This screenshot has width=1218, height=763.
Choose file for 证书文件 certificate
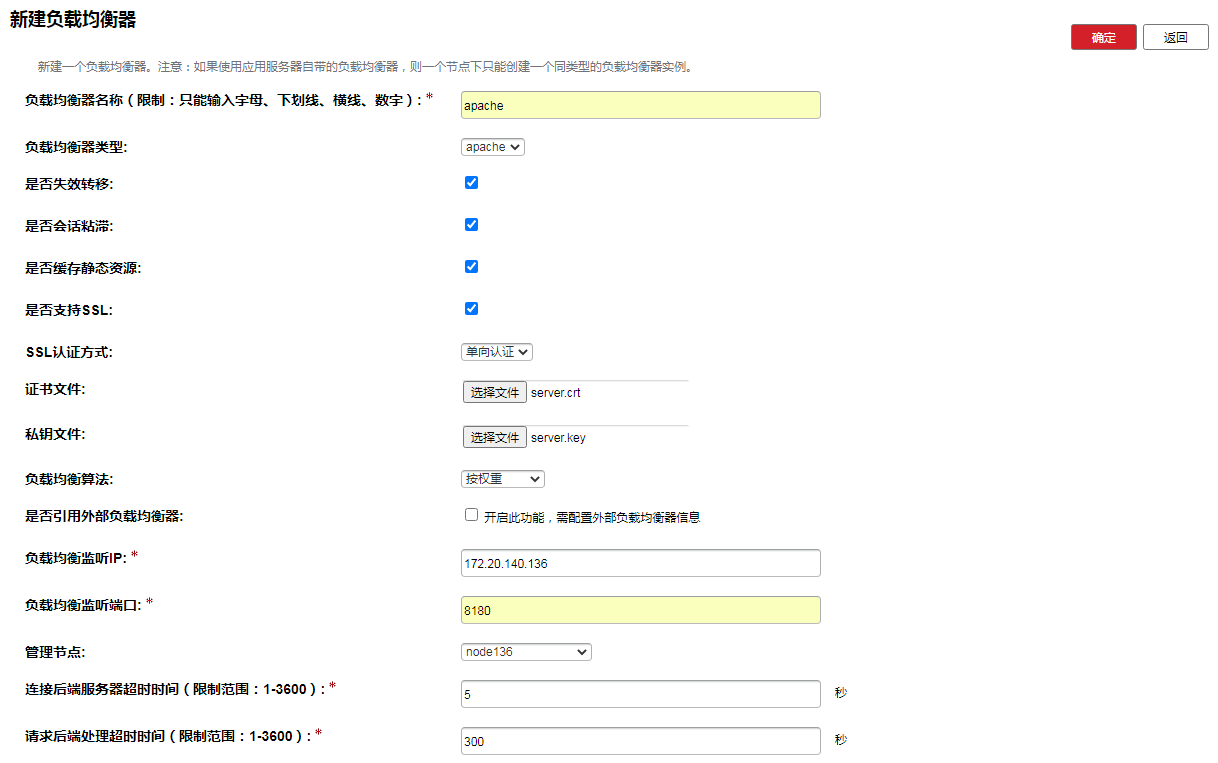point(494,393)
